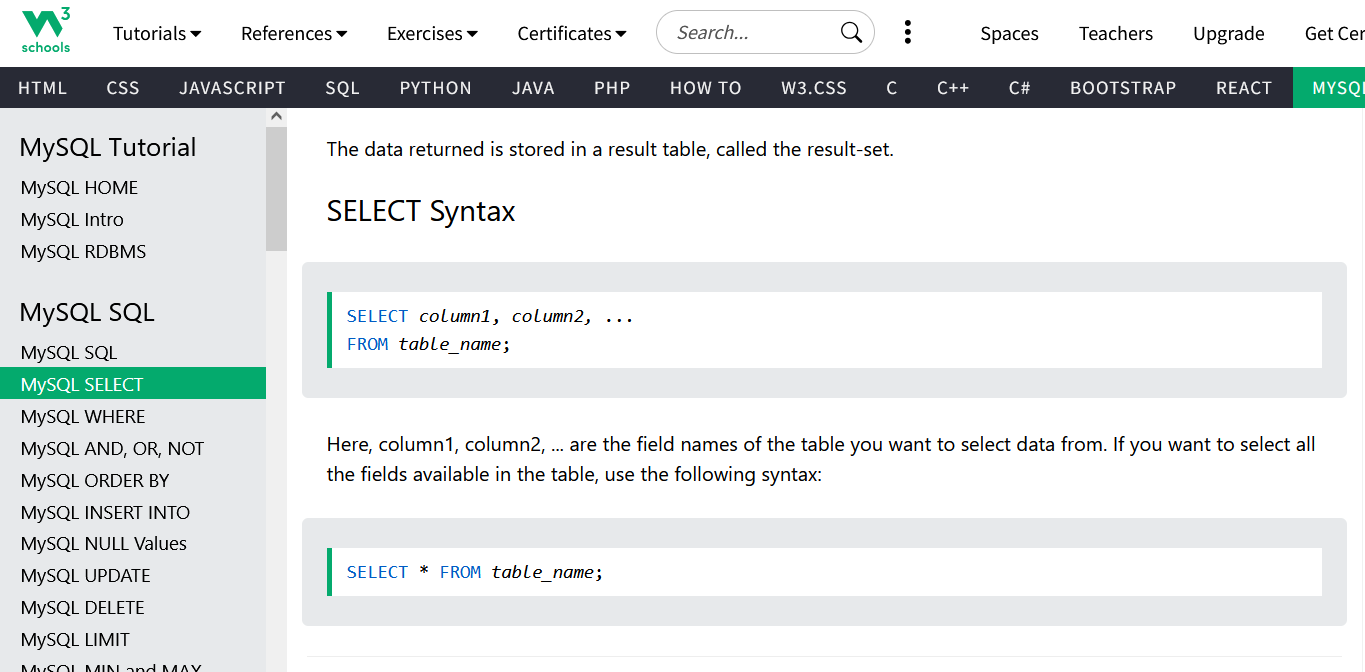Click the sidebar scroll up arrow
Screen dimensions: 1365x672
(x=276, y=117)
